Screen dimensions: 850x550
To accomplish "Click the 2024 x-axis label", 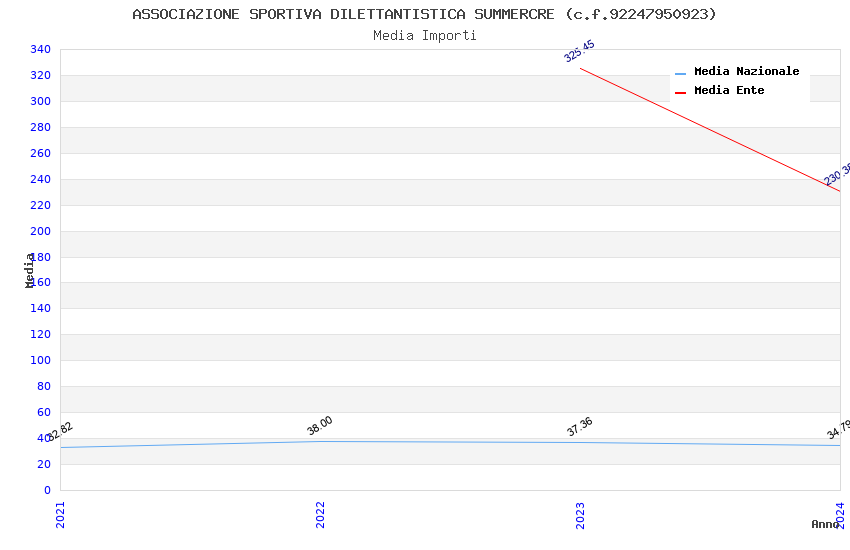I will [840, 515].
